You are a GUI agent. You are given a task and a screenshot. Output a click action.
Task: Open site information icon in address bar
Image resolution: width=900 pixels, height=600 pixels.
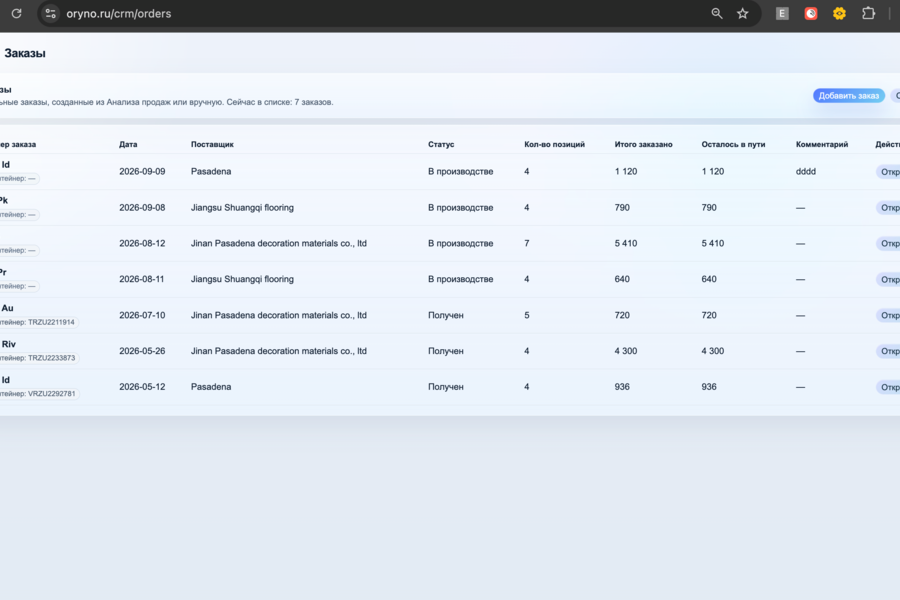(51, 13)
